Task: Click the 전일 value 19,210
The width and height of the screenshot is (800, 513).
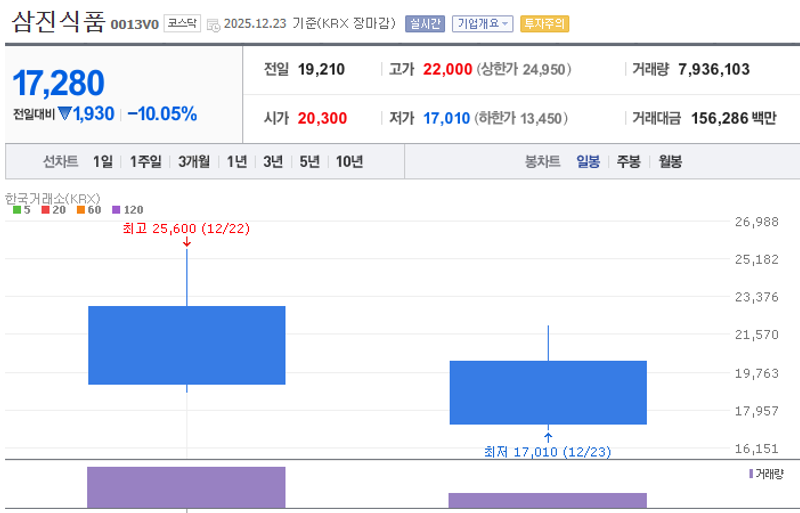Action: (x=321, y=69)
